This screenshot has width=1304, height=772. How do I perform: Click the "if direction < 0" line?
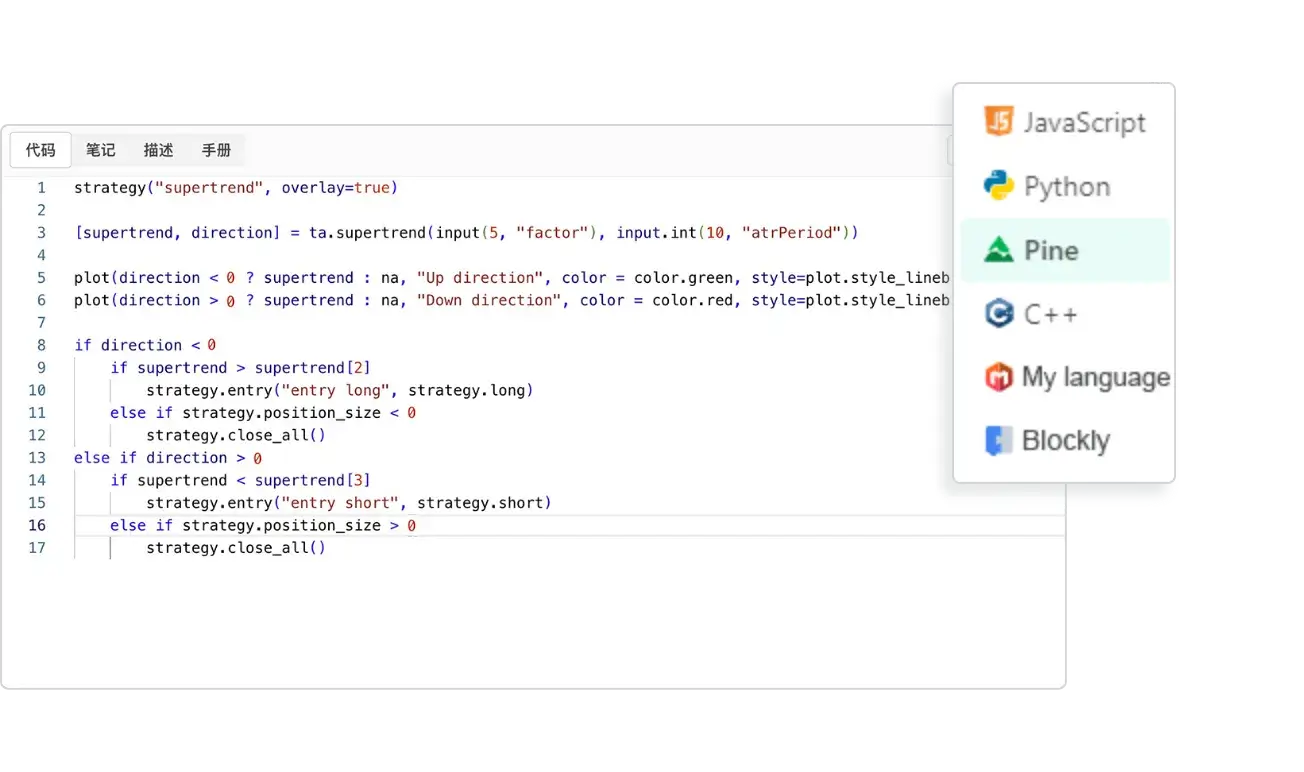pos(145,345)
